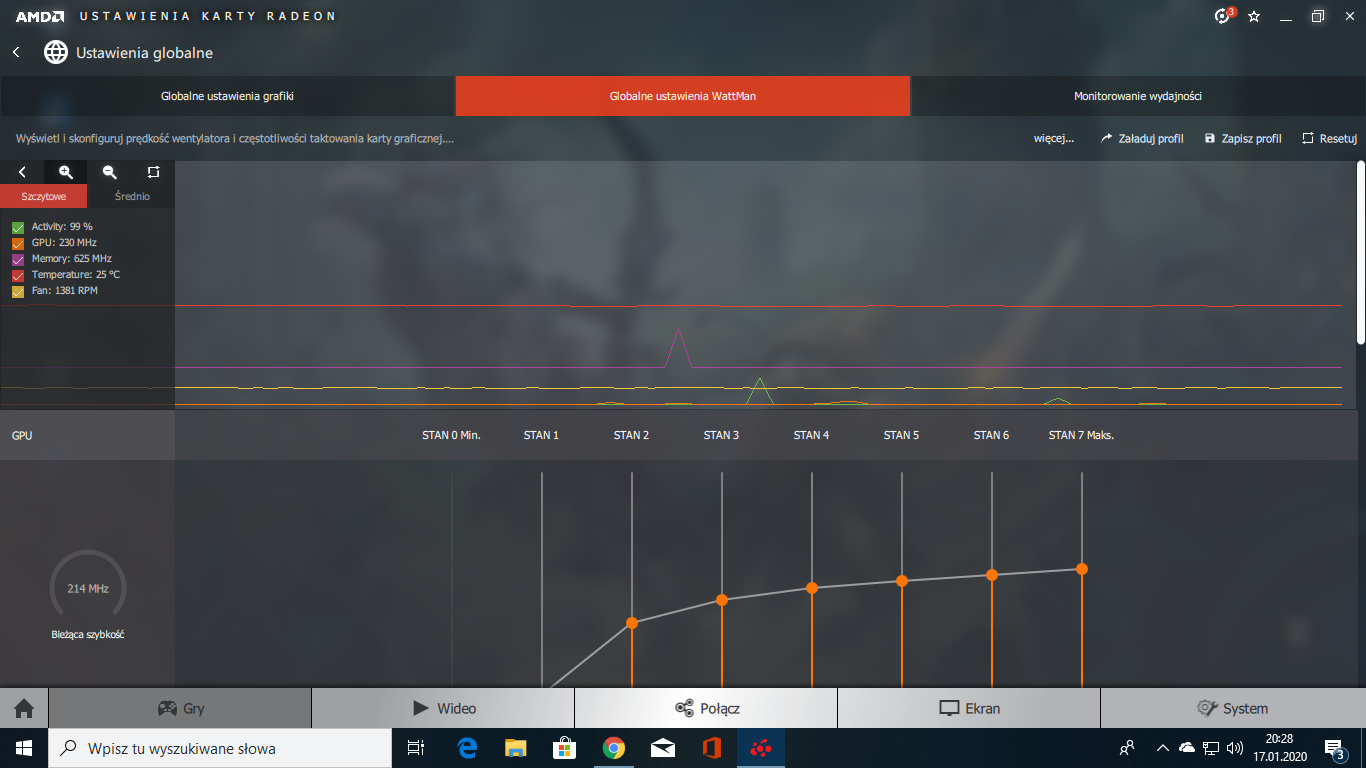
Task: Click Załaduj profil button
Action: (1142, 139)
